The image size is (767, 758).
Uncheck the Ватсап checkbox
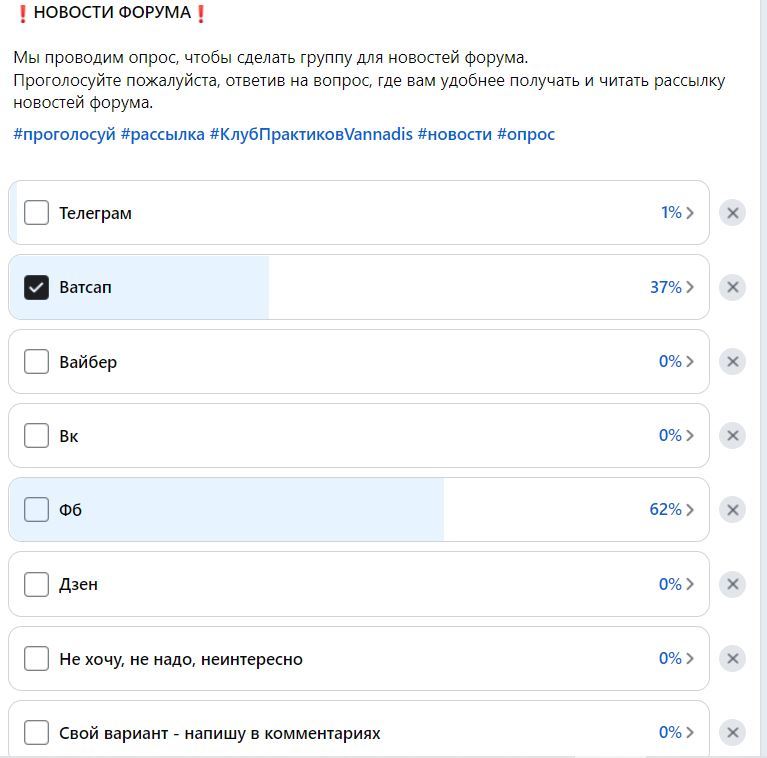(36, 287)
